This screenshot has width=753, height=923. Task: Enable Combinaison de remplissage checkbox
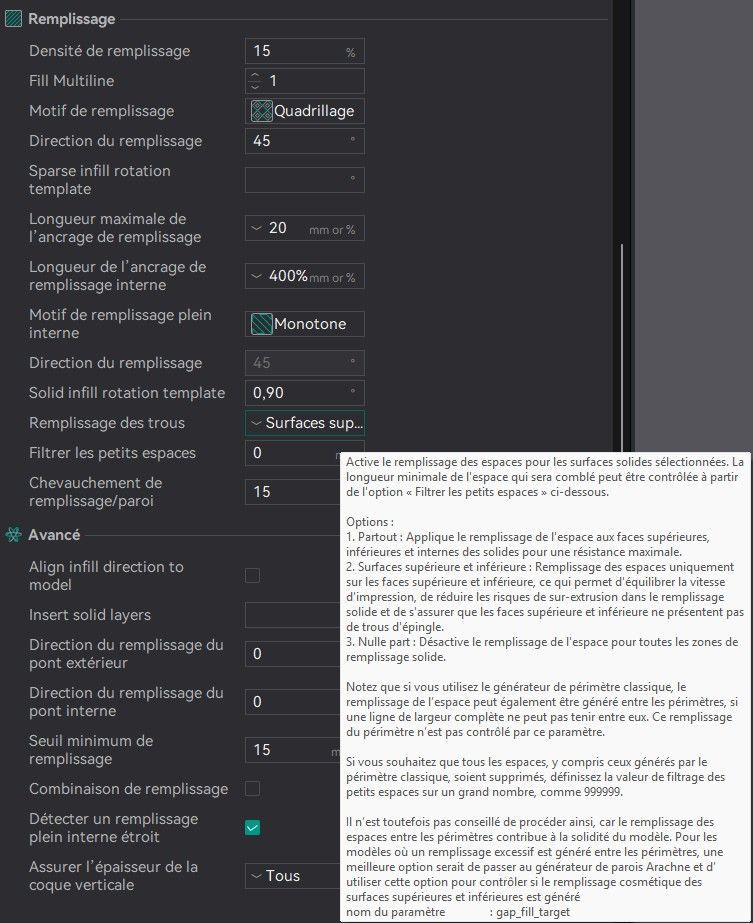tap(253, 789)
